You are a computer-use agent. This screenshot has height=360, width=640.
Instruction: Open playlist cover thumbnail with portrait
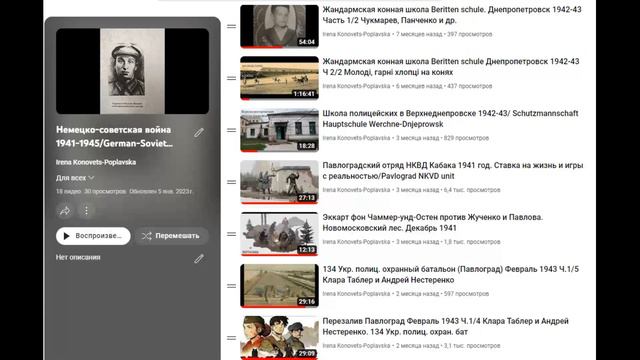pyautogui.click(x=132, y=71)
